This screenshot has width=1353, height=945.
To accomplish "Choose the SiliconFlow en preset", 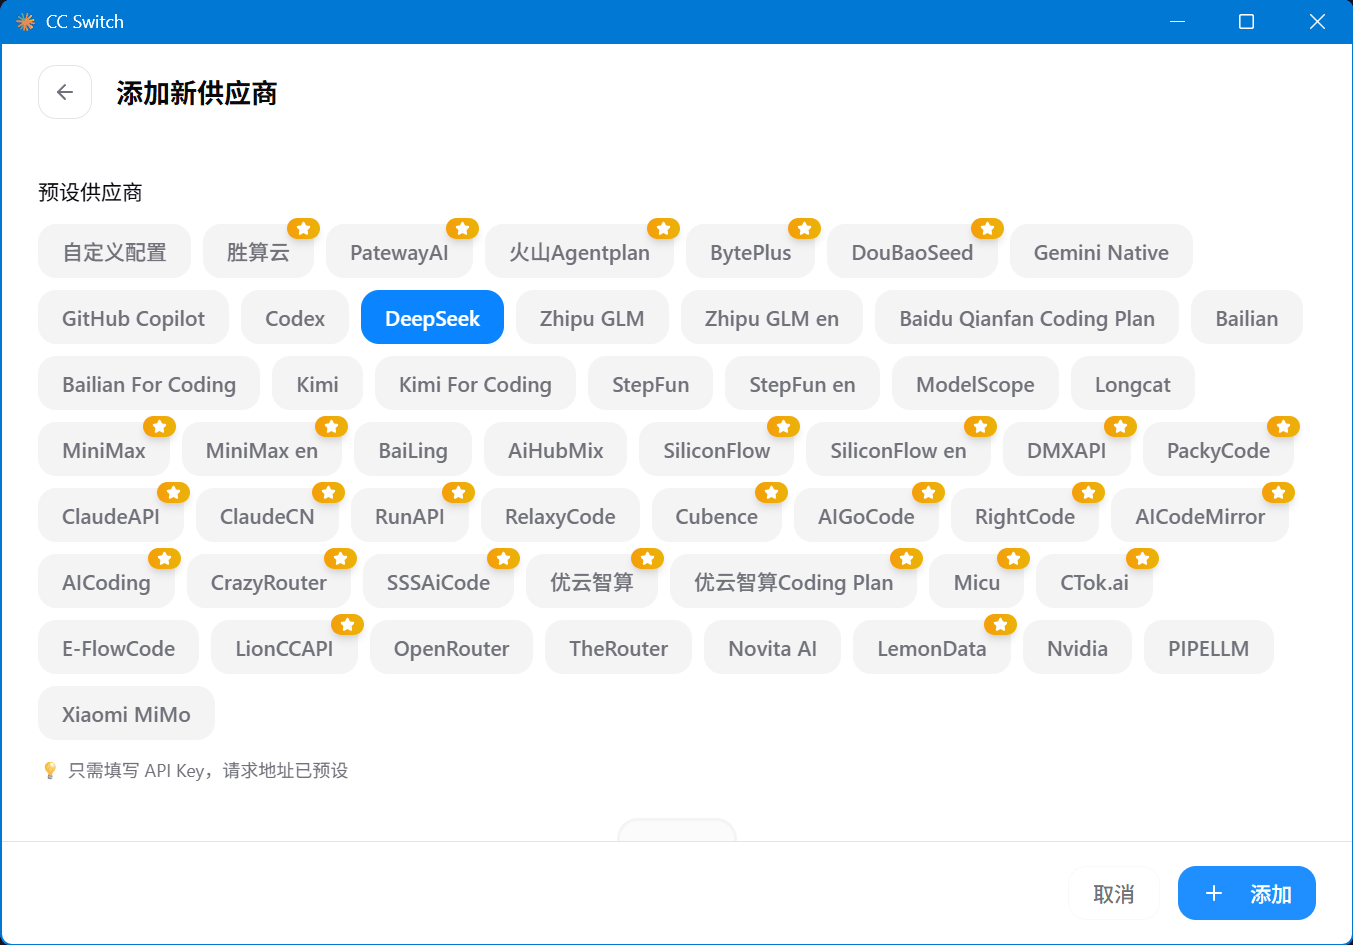I will coord(898,449).
